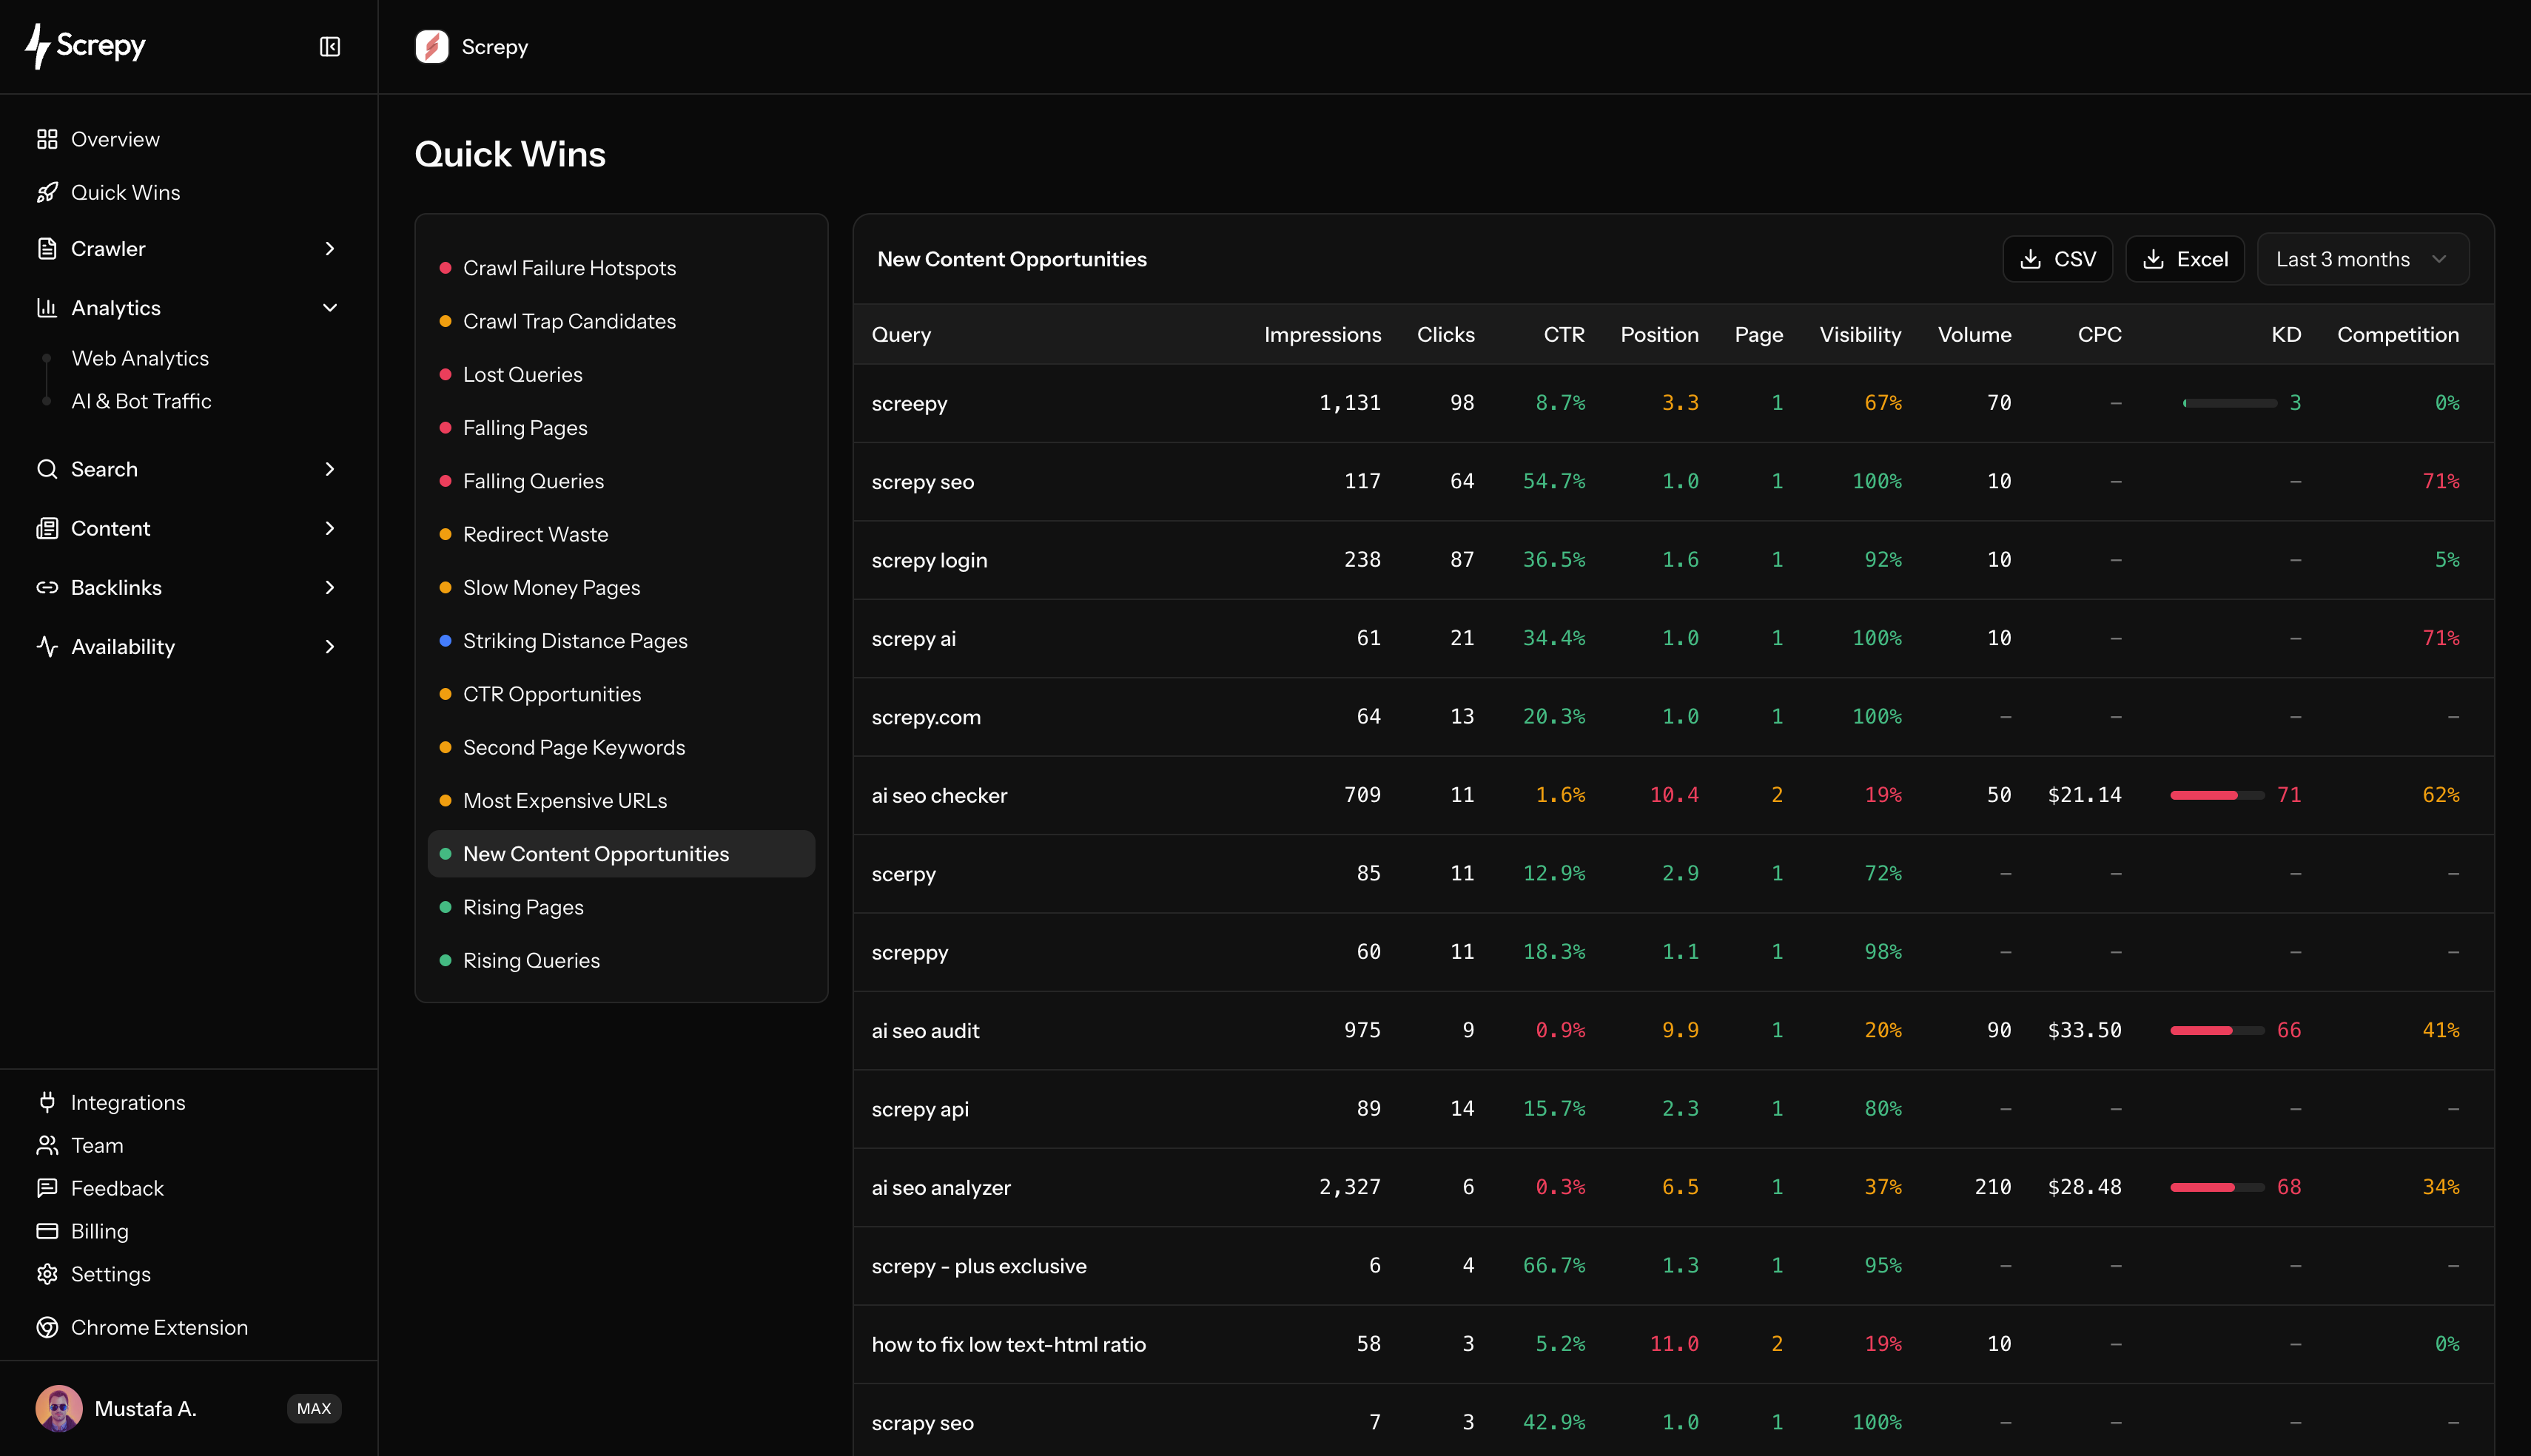Select Falling Pages report
Screen dimensions: 2531x1456
point(621,427)
